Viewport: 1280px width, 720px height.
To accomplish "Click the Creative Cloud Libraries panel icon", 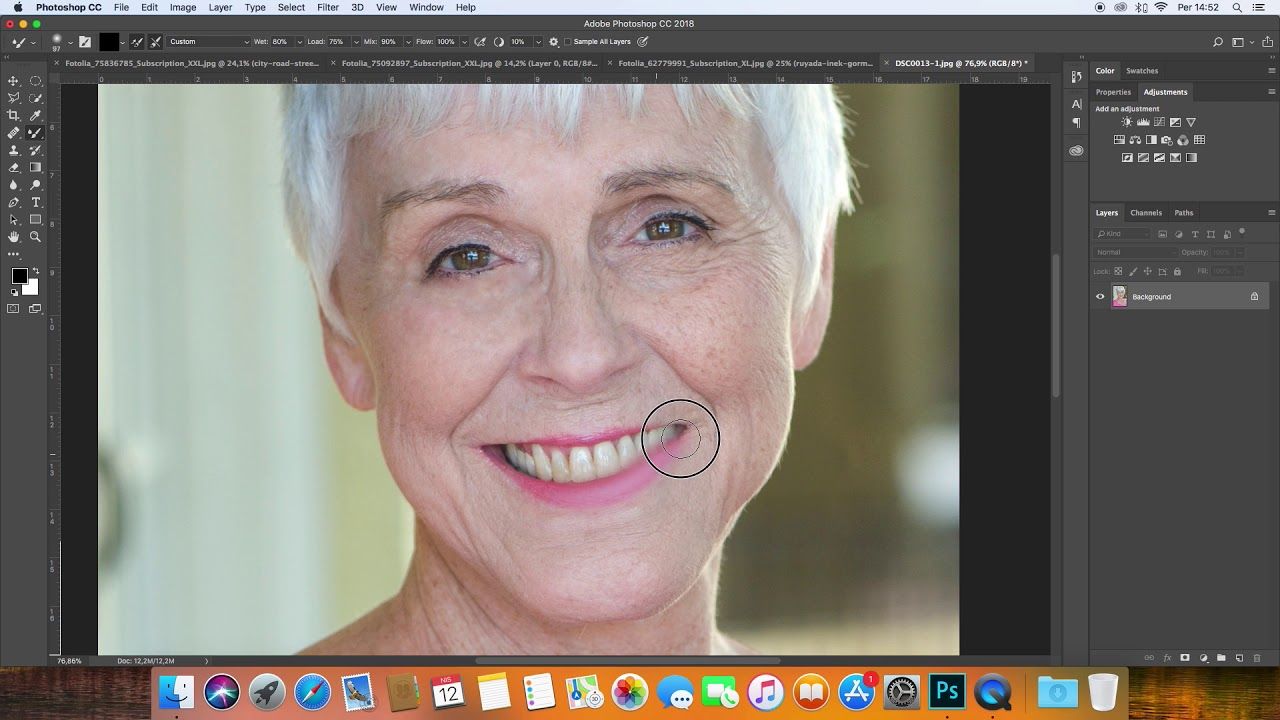I will point(1076,151).
